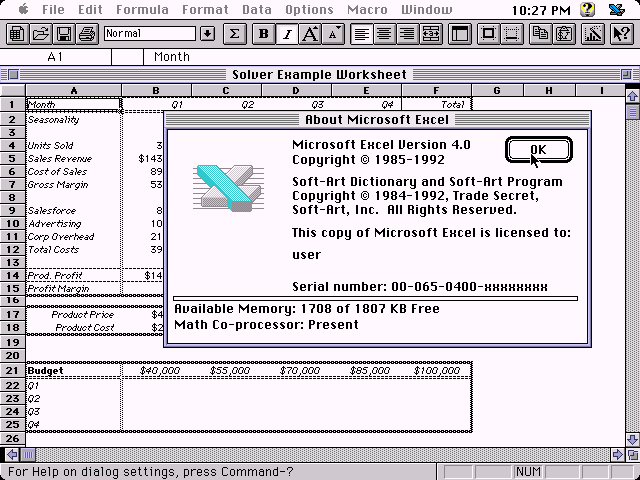
Task: Select column F header
Action: [436, 91]
